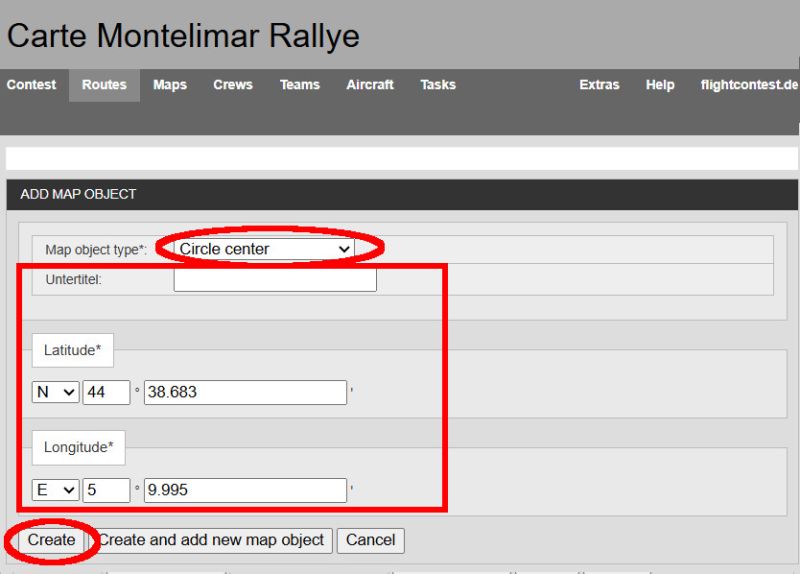Viewport: 800px width, 574px height.
Task: Click Create and add new map object
Action: click(212, 540)
